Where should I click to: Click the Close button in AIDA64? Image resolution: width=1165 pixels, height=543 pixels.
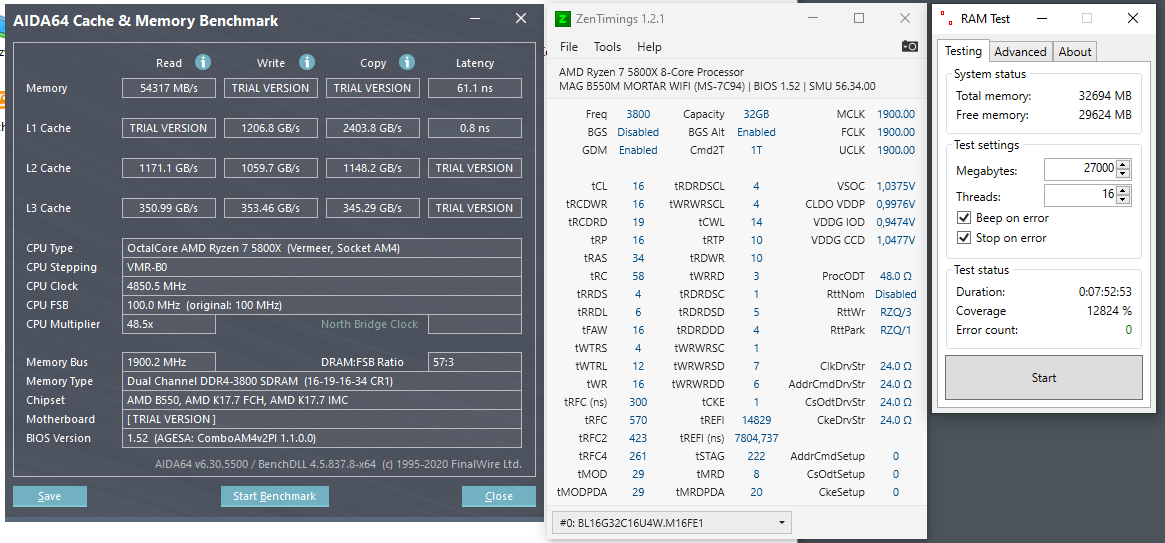[x=499, y=496]
